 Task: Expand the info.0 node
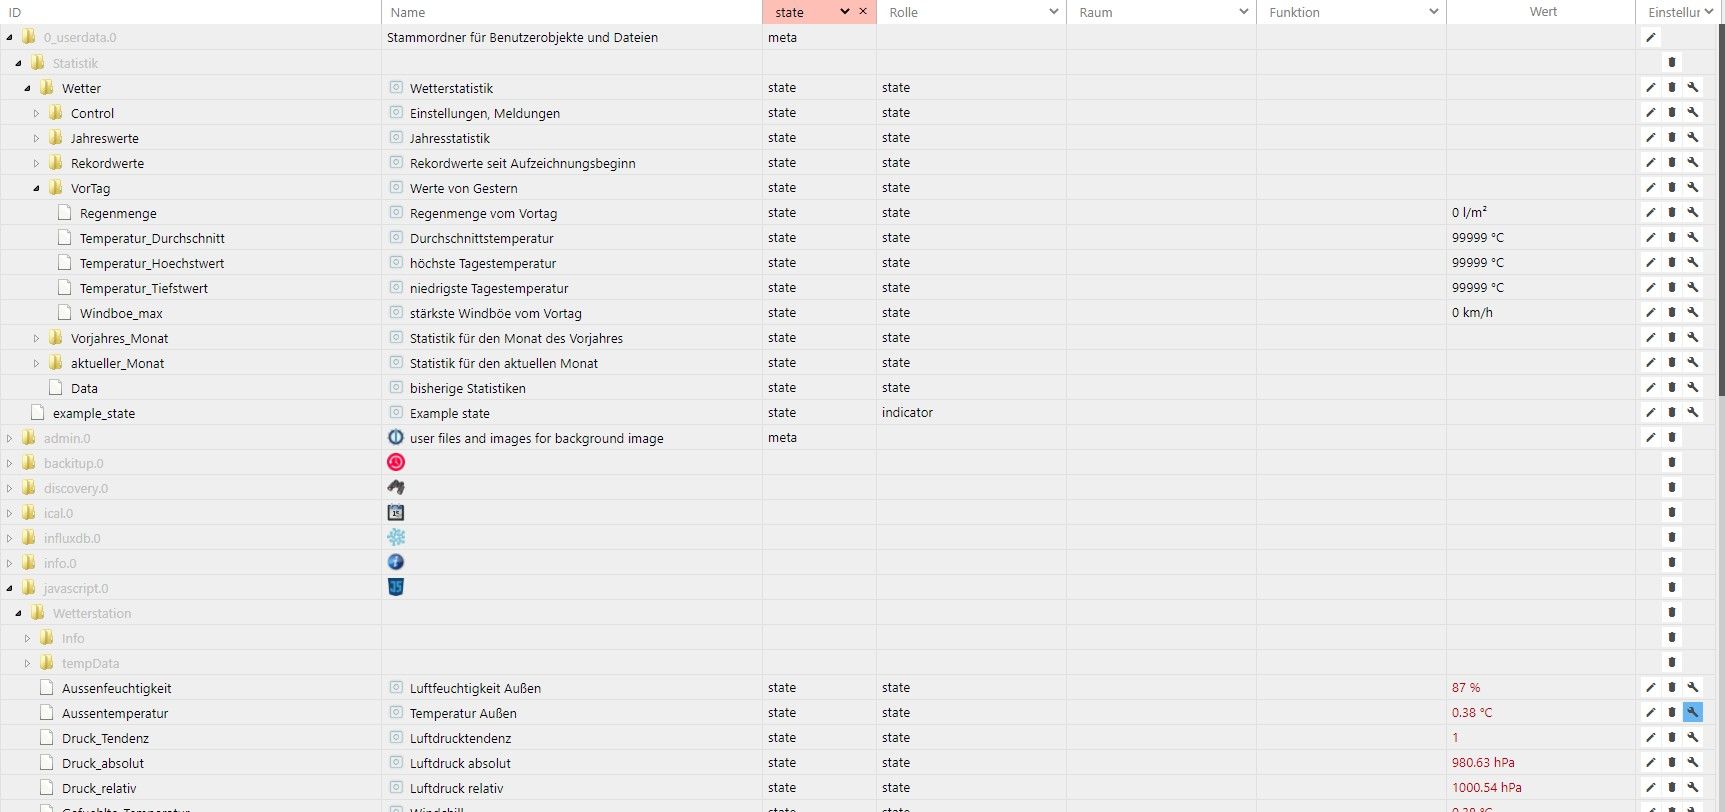[x=10, y=563]
